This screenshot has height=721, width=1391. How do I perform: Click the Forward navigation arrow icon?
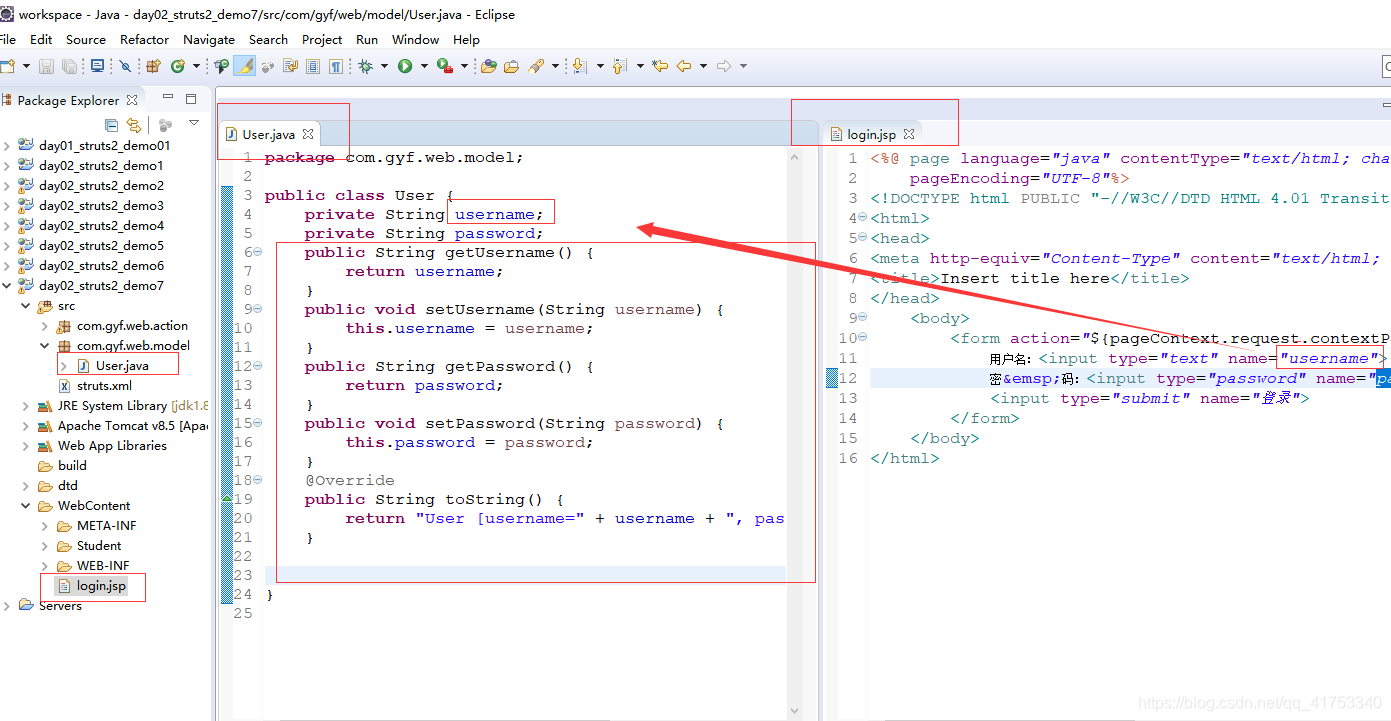(x=724, y=66)
